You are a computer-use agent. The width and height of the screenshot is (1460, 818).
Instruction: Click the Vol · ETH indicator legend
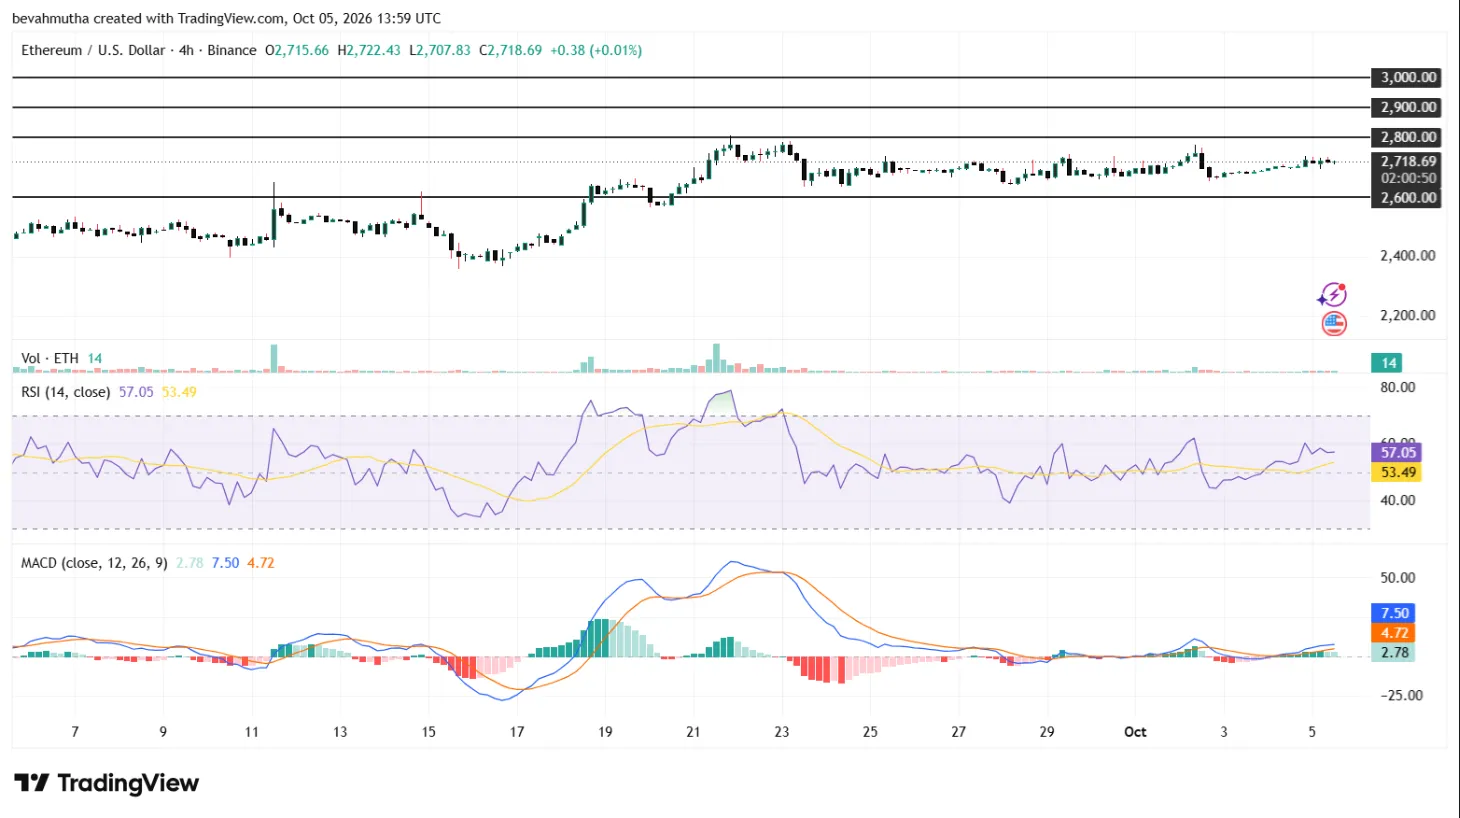[50, 358]
